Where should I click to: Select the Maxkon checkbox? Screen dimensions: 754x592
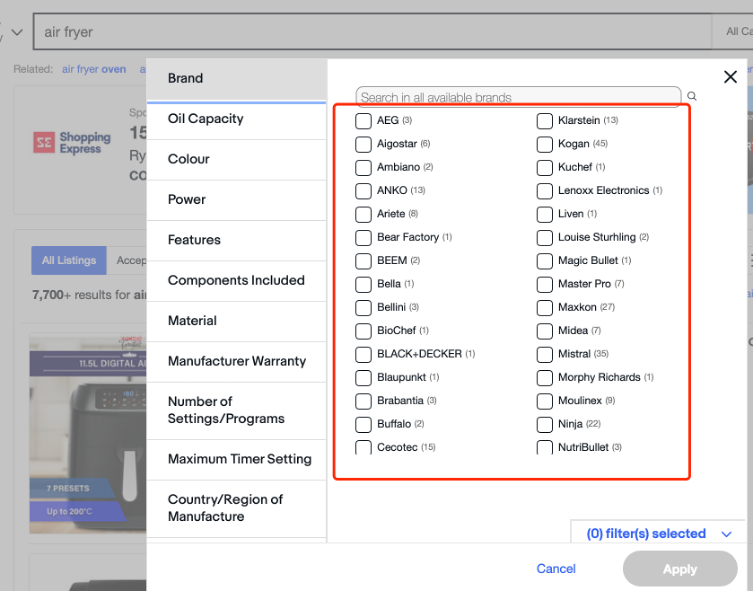(544, 307)
